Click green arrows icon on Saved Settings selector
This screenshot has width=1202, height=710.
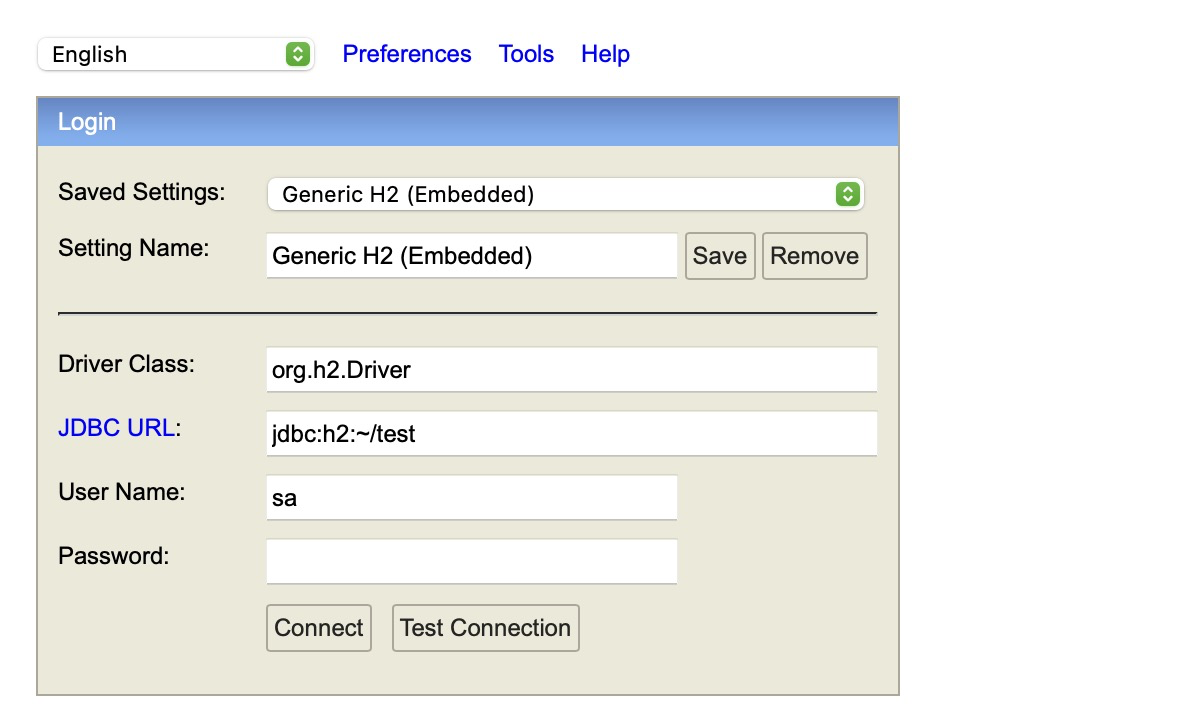(x=847, y=194)
